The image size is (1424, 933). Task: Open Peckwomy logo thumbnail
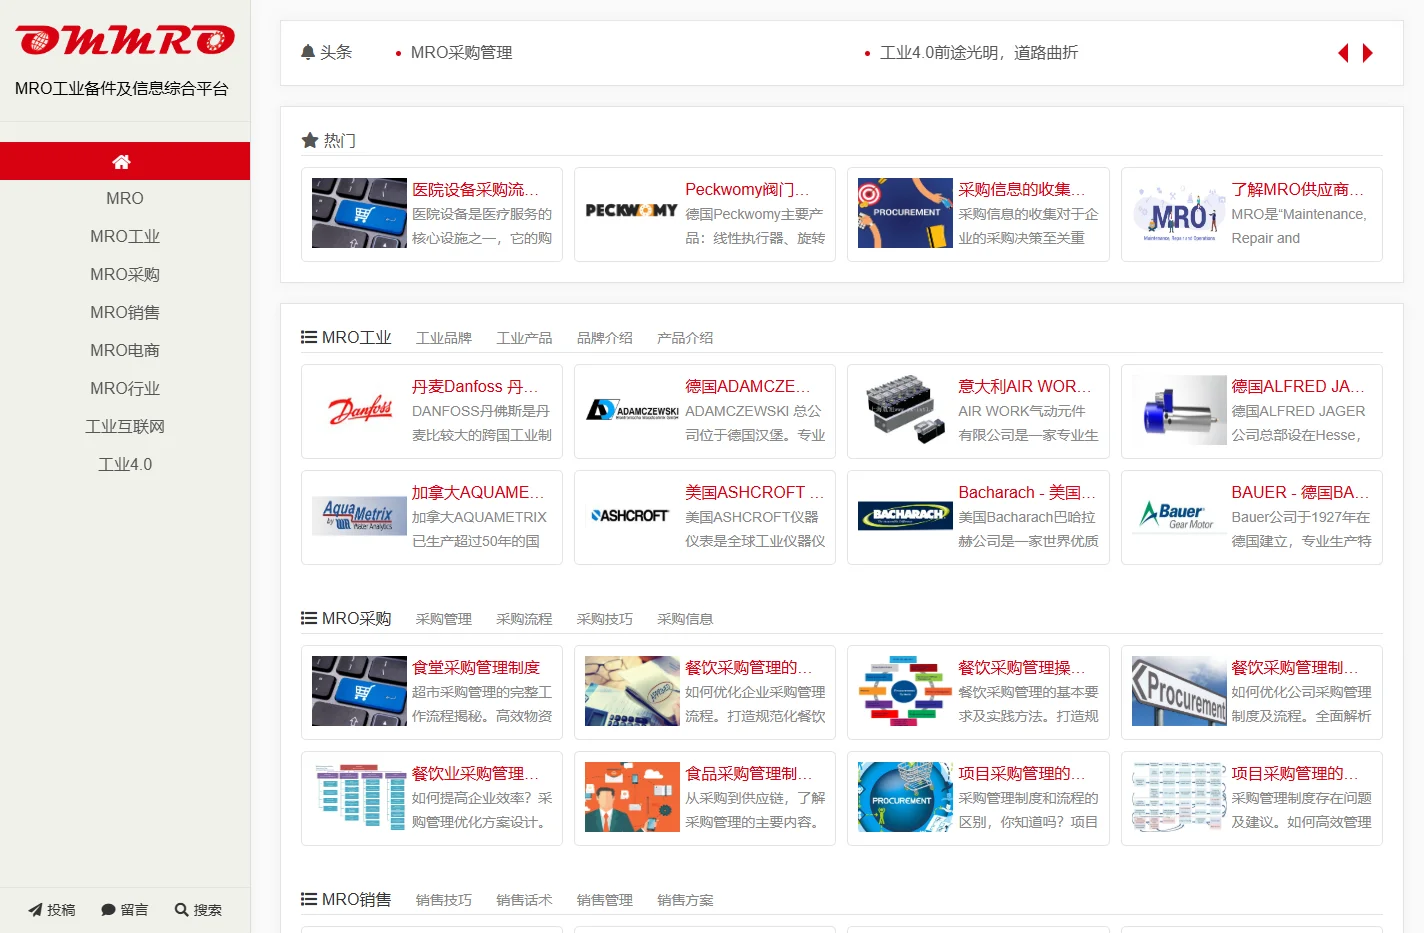tap(632, 213)
